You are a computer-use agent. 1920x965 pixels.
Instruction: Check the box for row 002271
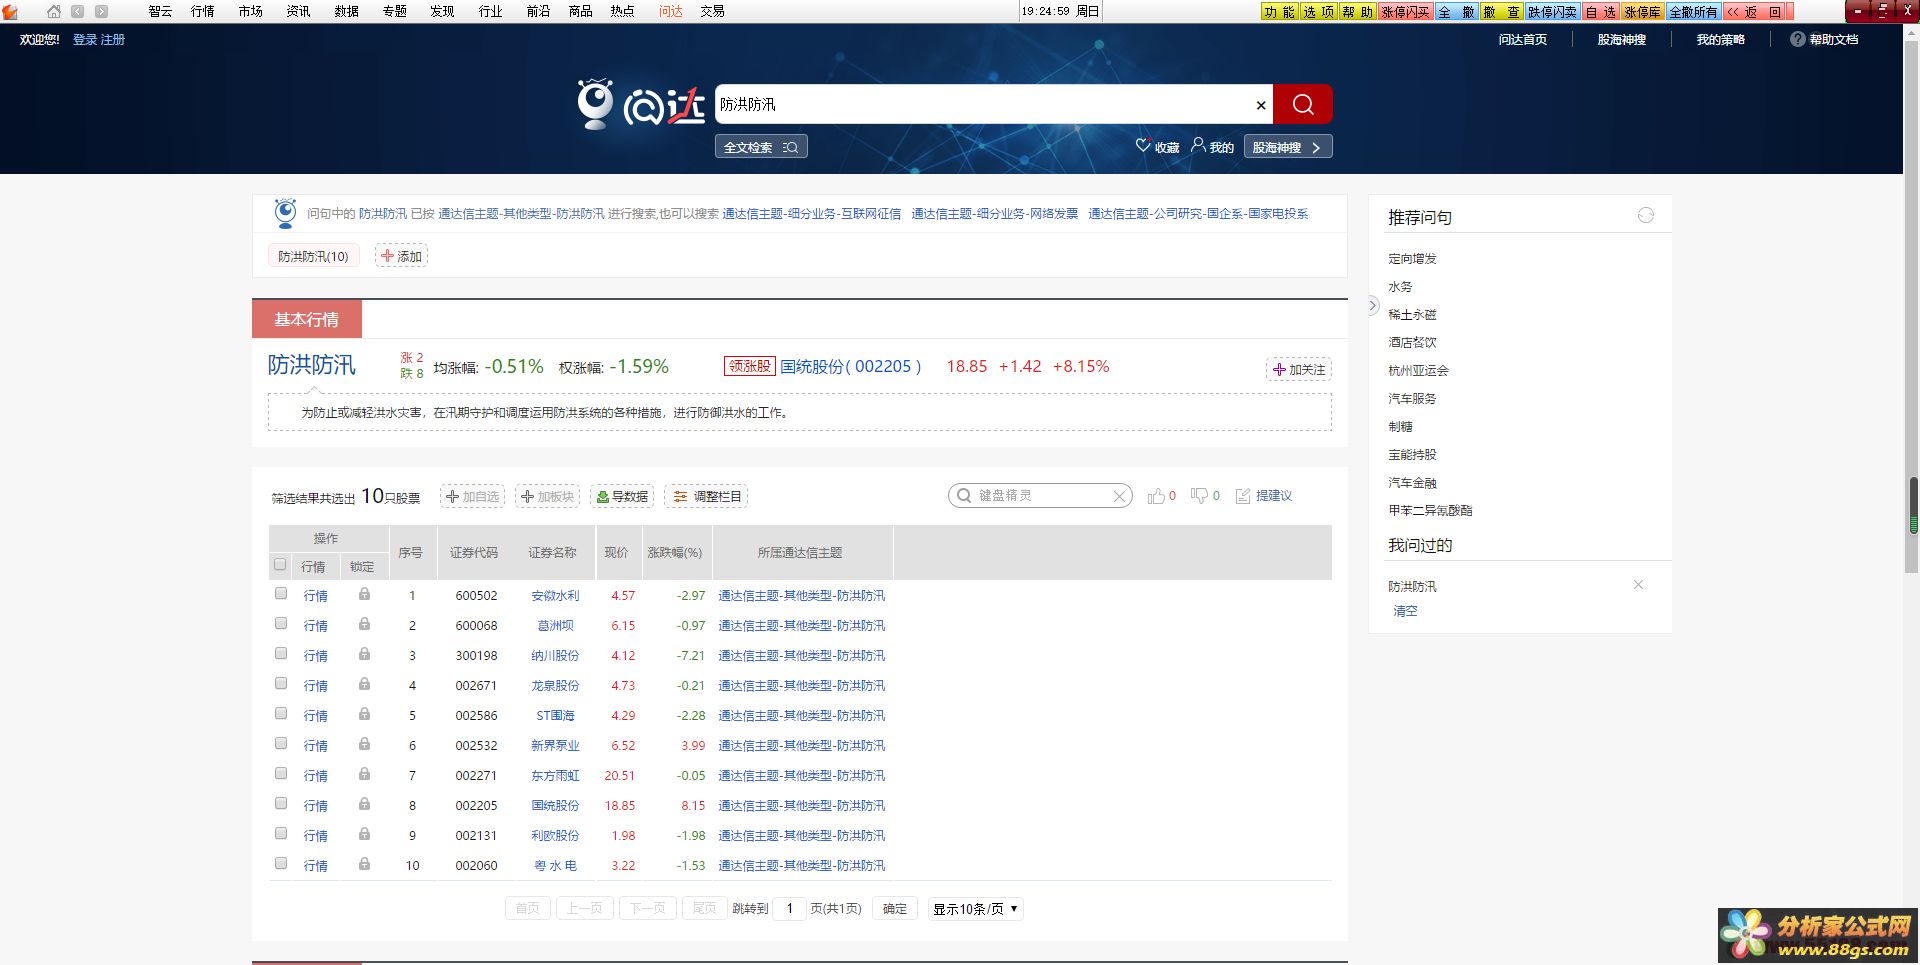point(281,773)
